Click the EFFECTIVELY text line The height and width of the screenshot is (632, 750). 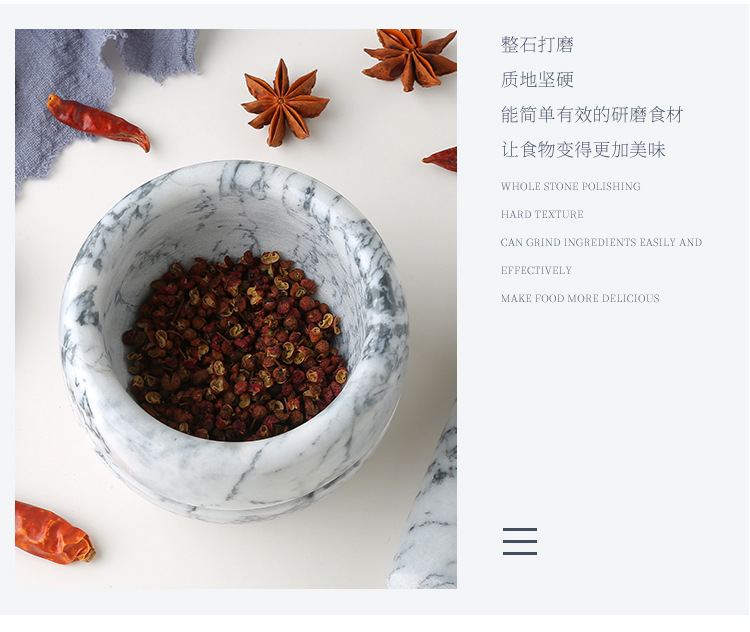[536, 270]
